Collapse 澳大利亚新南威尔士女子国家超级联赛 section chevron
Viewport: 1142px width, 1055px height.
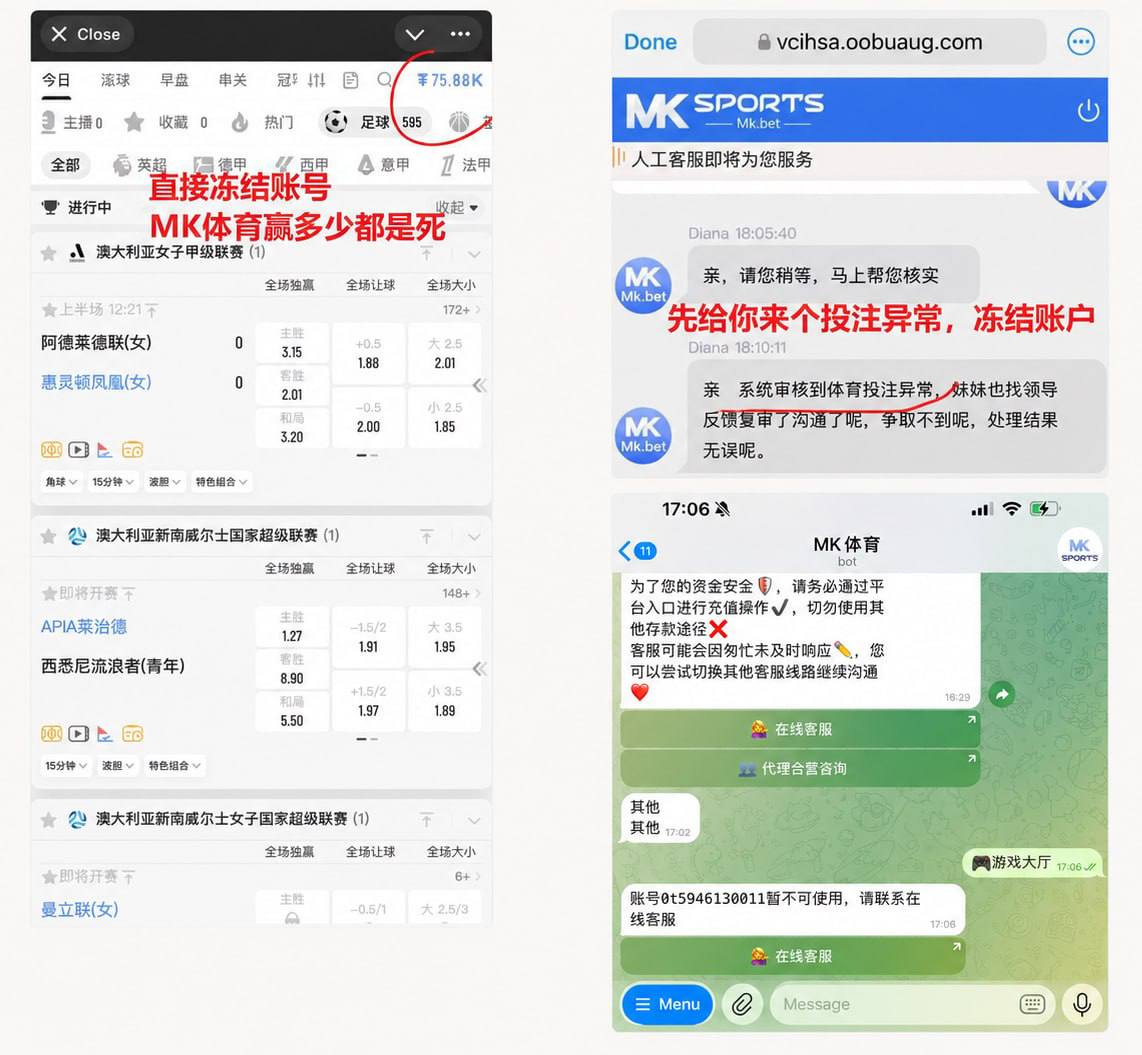pos(473,821)
